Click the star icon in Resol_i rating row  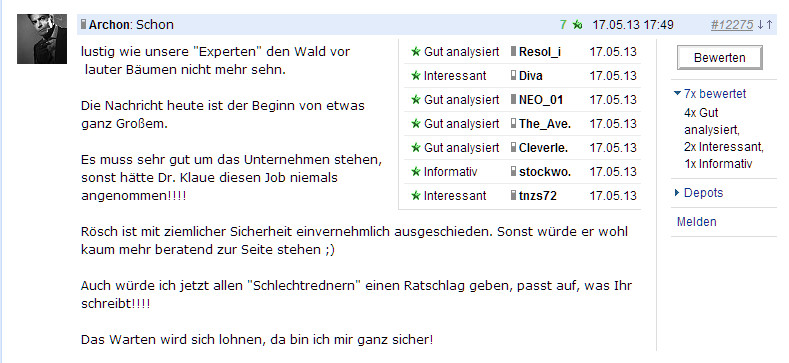(416, 51)
